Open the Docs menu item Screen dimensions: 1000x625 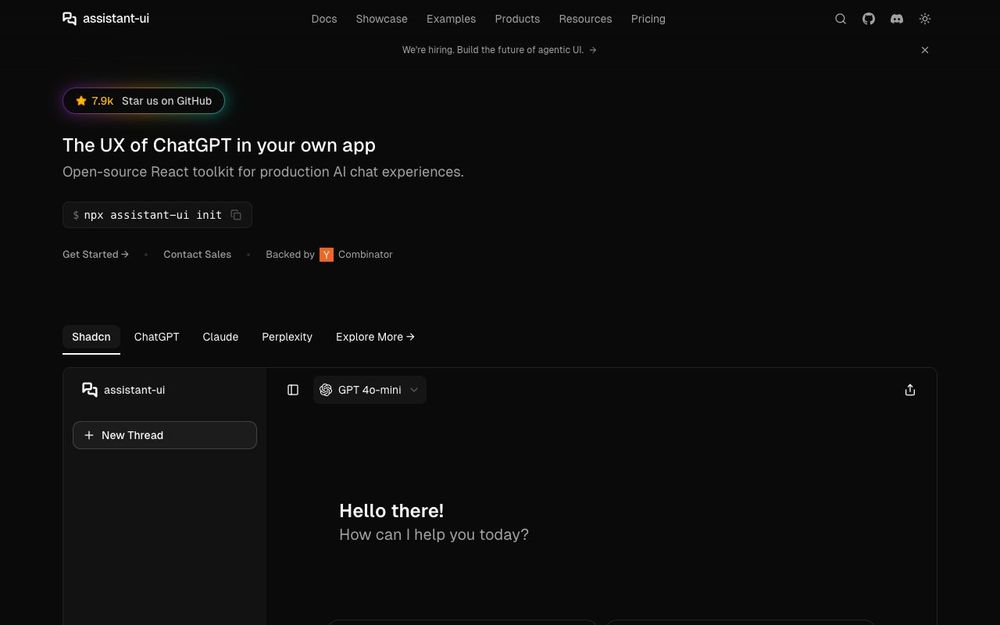[324, 19]
